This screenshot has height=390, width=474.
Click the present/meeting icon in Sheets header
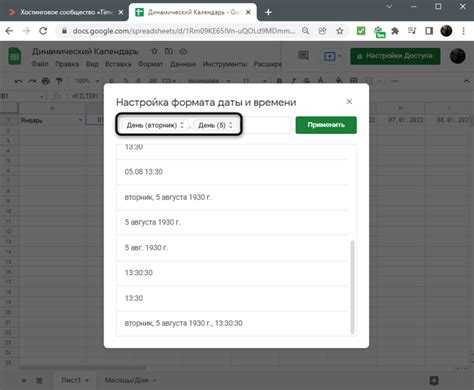pos(330,56)
